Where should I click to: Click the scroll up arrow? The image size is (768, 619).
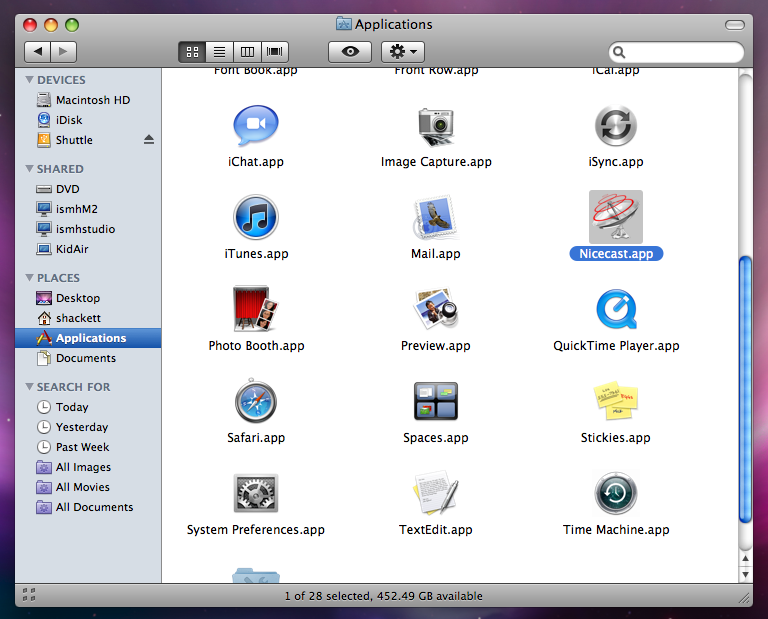[745, 558]
